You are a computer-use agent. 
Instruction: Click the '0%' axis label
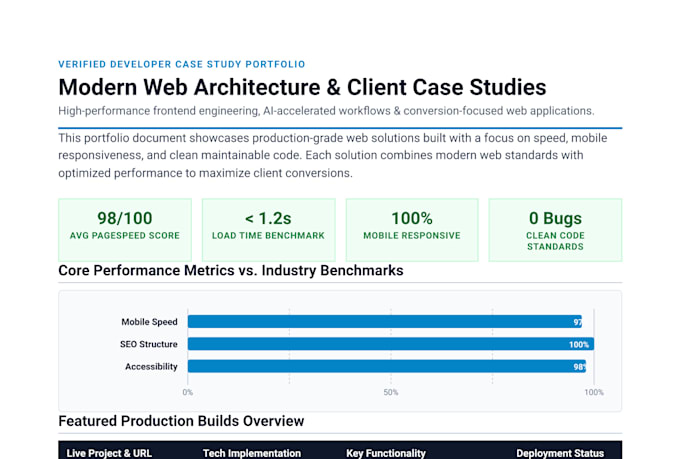coord(188,392)
